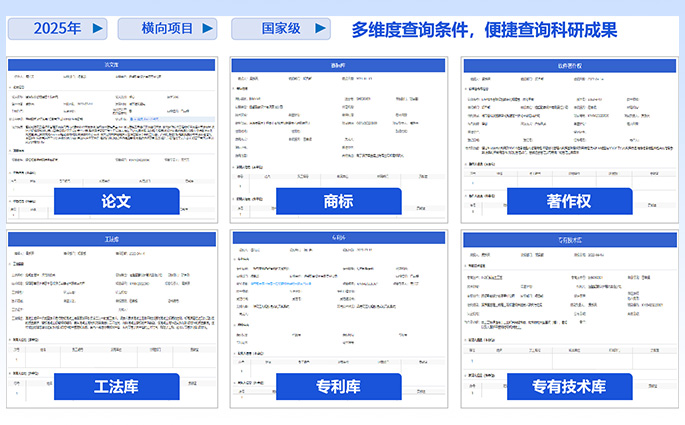
Task: Select the 著作权 label button
Action: (569, 201)
